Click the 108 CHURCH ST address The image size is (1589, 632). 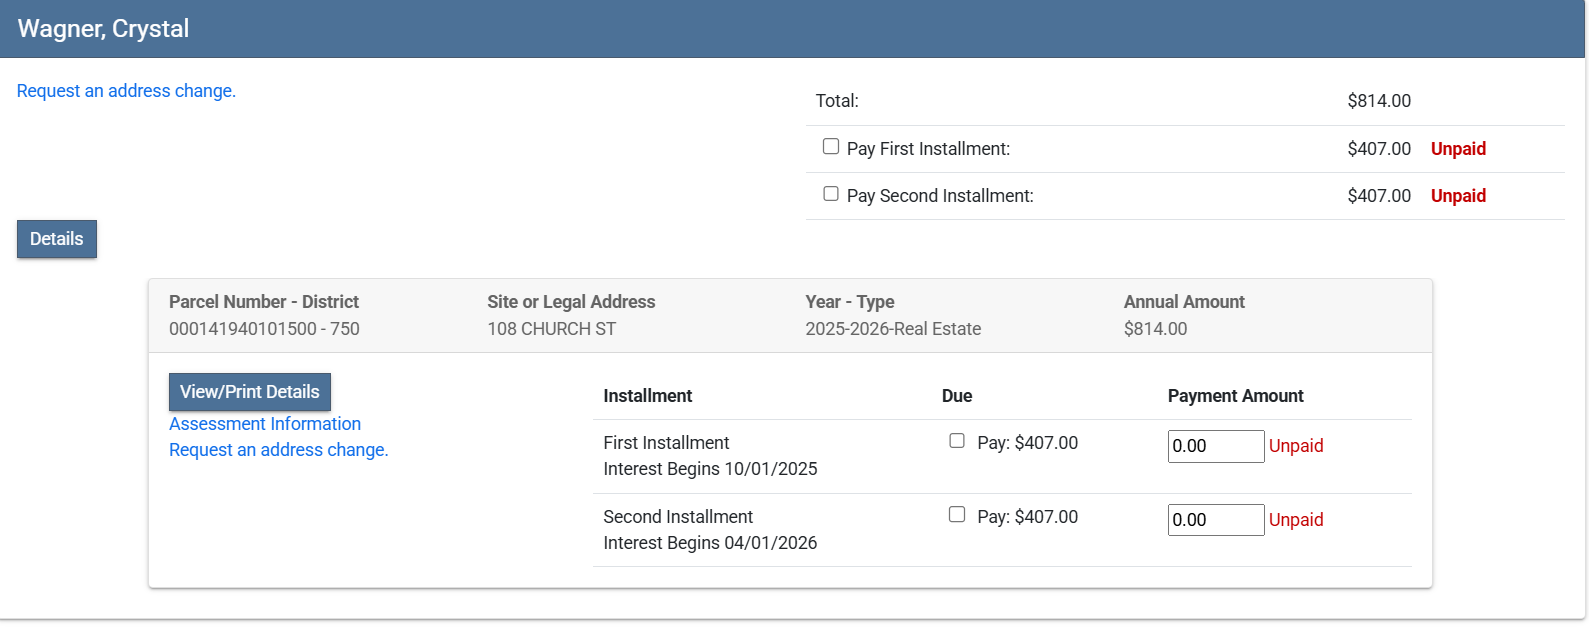[x=551, y=329]
